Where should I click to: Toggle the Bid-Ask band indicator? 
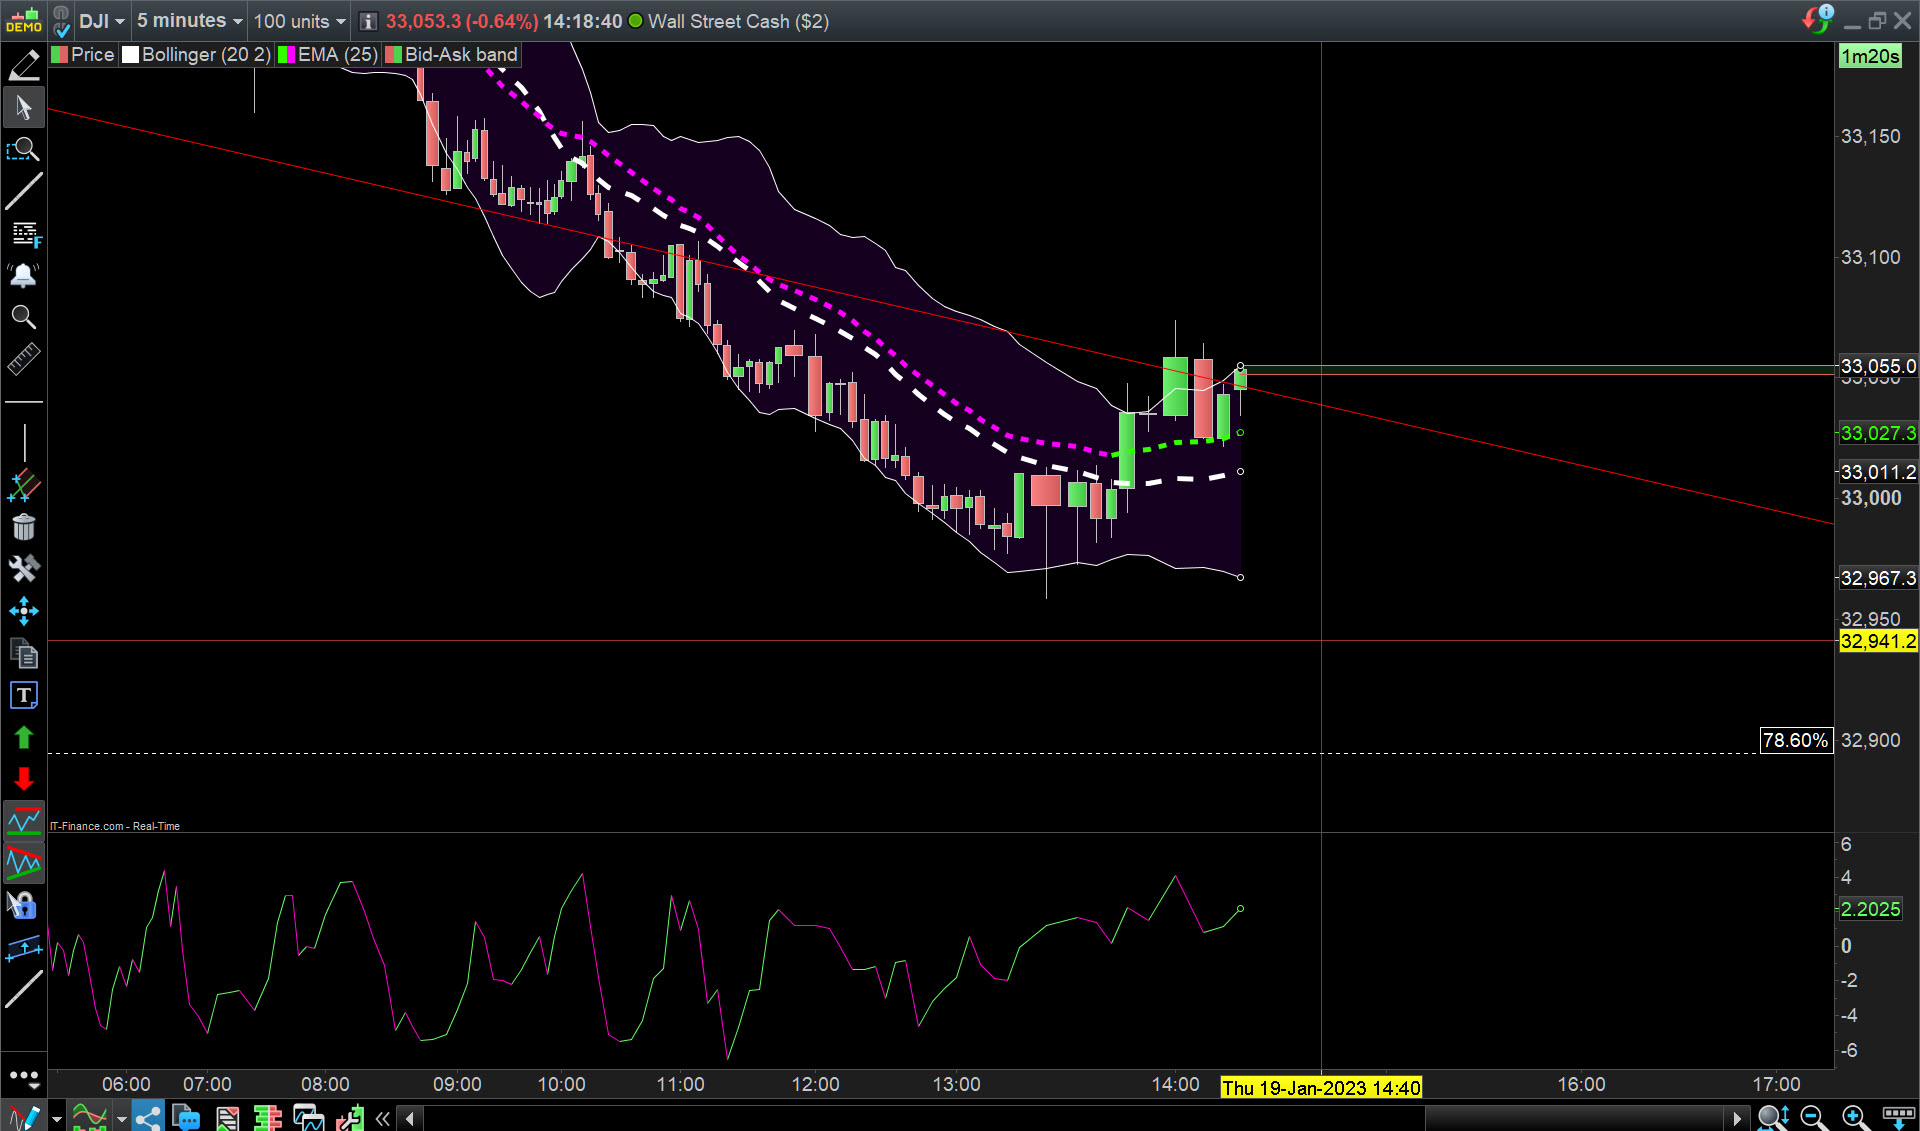click(394, 55)
